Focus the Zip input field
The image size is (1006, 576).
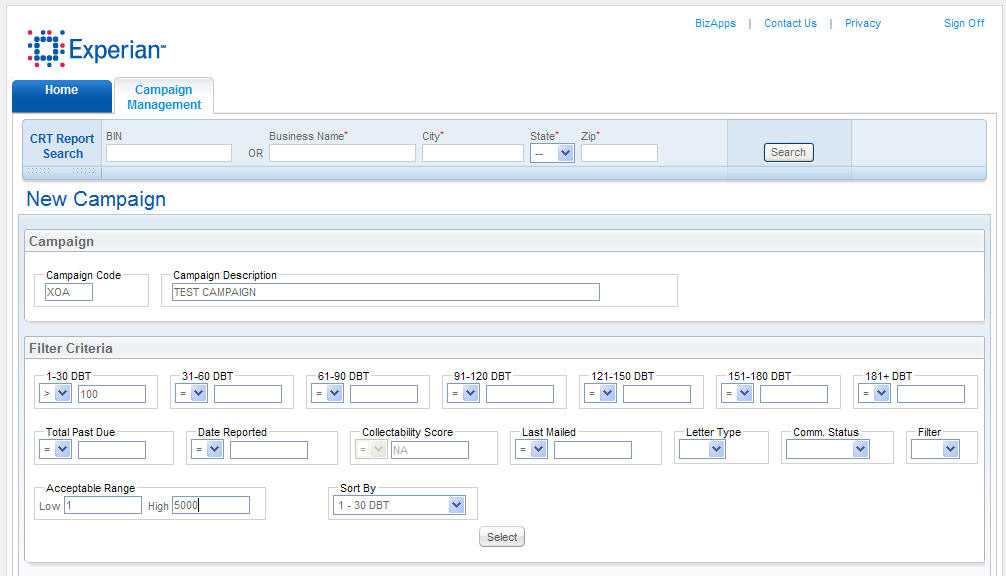619,153
